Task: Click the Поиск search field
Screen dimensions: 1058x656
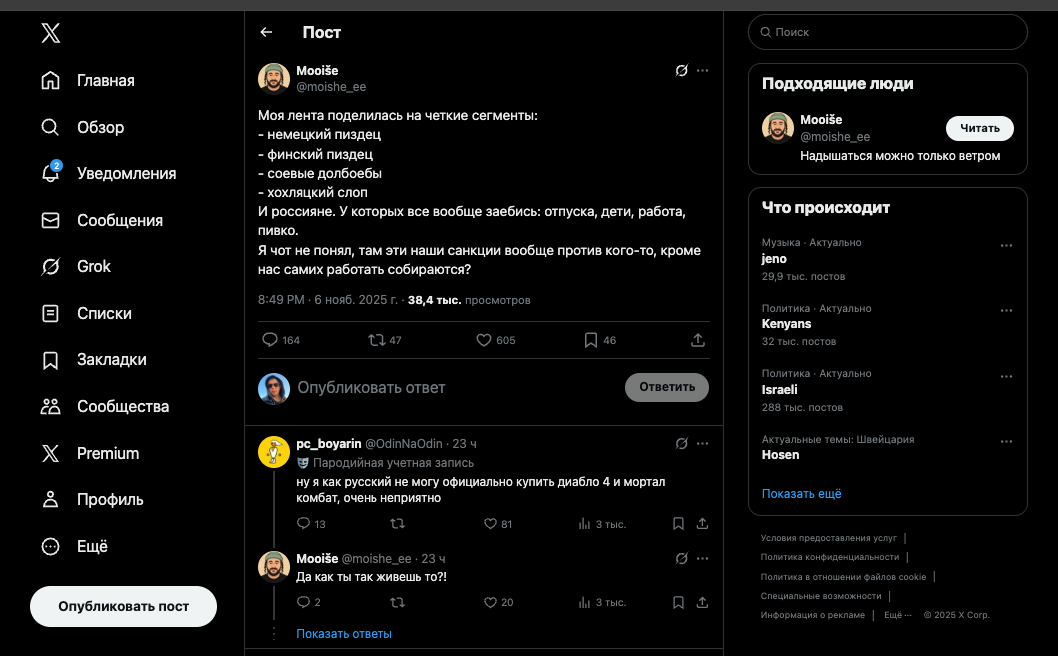Action: click(x=888, y=32)
